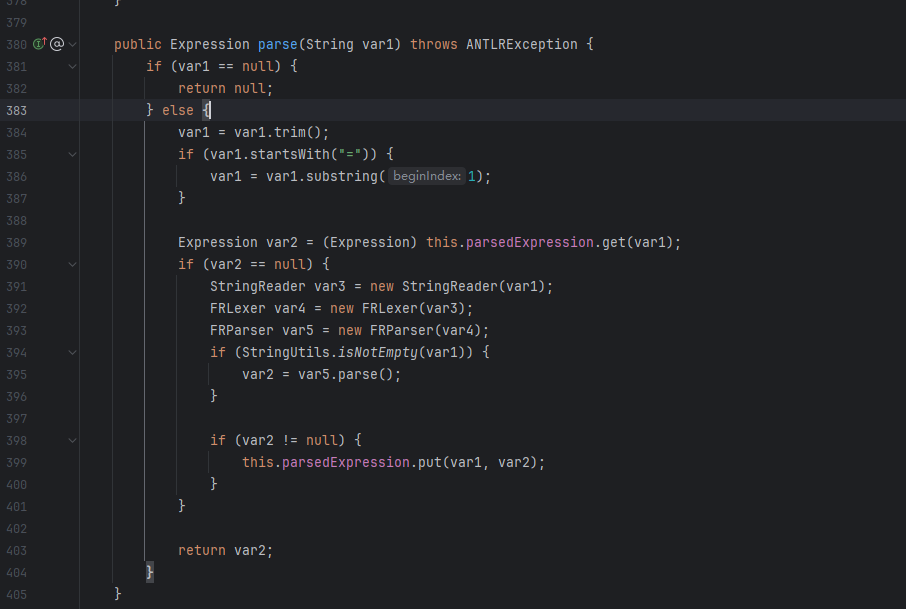Fold the if block at line 381
Screen dimensions: 906x609
coord(73,66)
